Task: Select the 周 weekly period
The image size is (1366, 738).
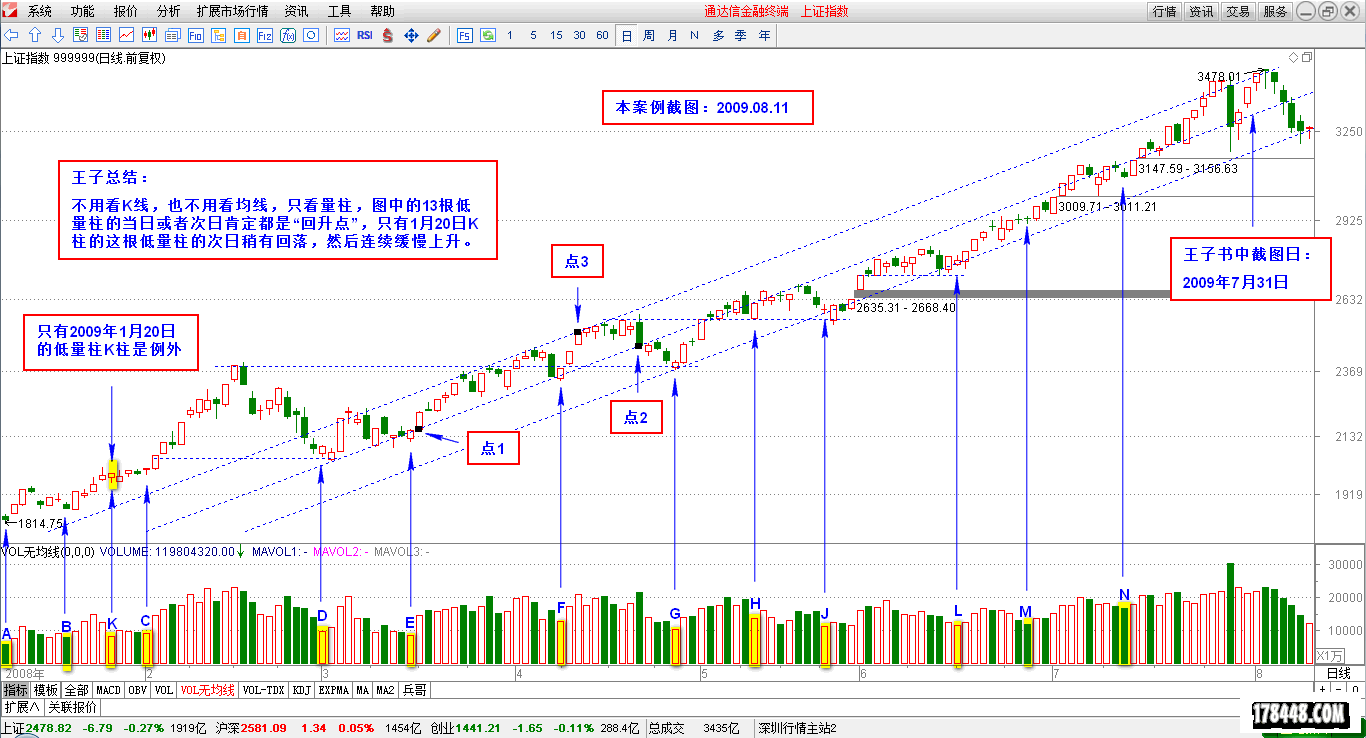Action: click(649, 35)
